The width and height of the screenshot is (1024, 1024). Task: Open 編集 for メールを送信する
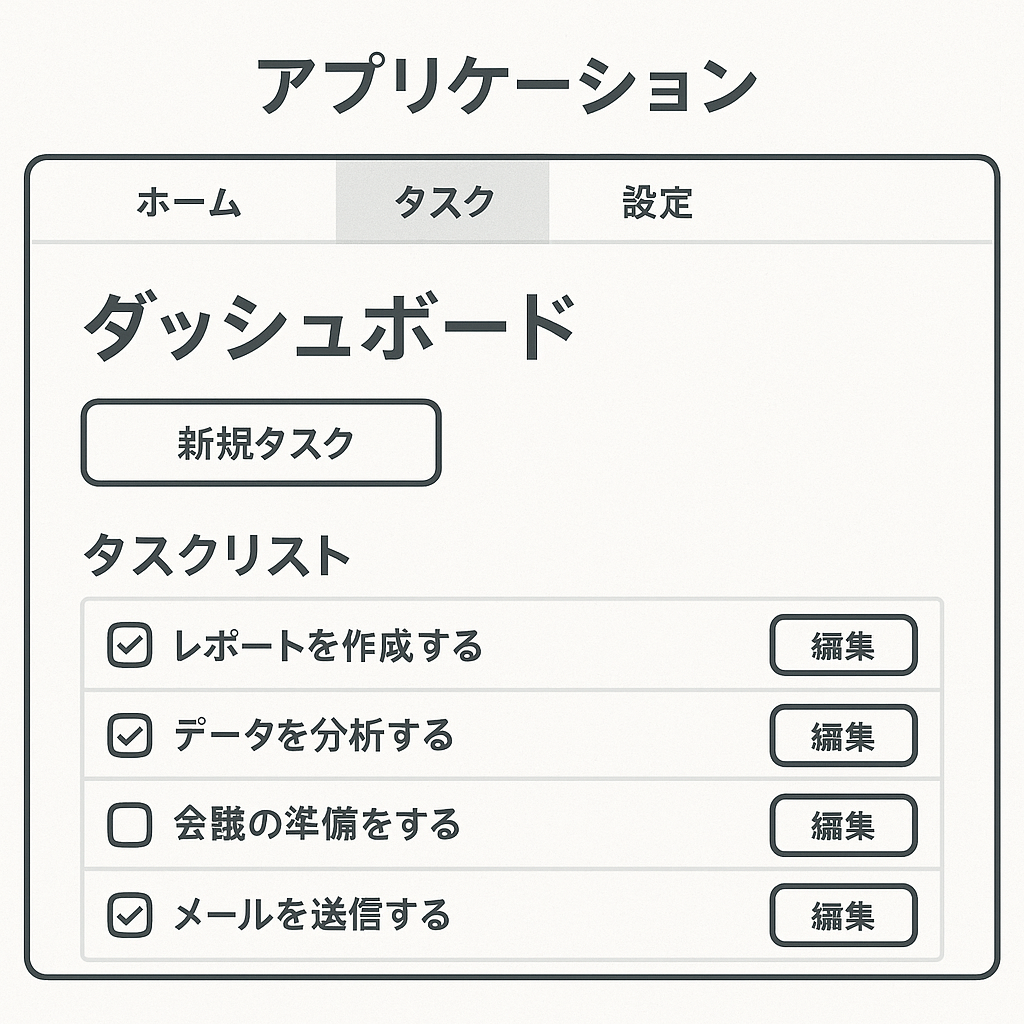843,915
